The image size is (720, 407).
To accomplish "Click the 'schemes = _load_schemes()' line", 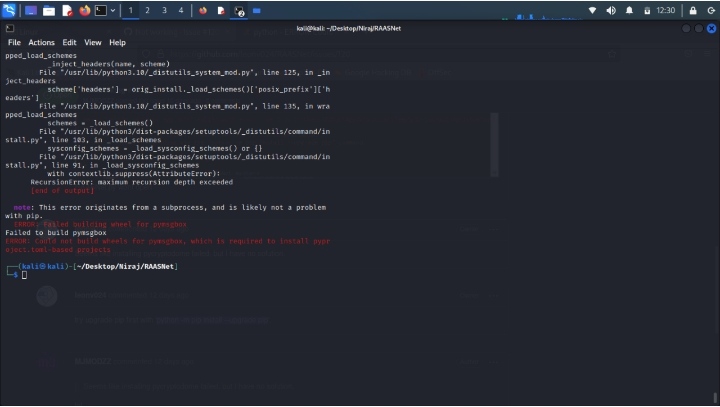I will coord(100,123).
